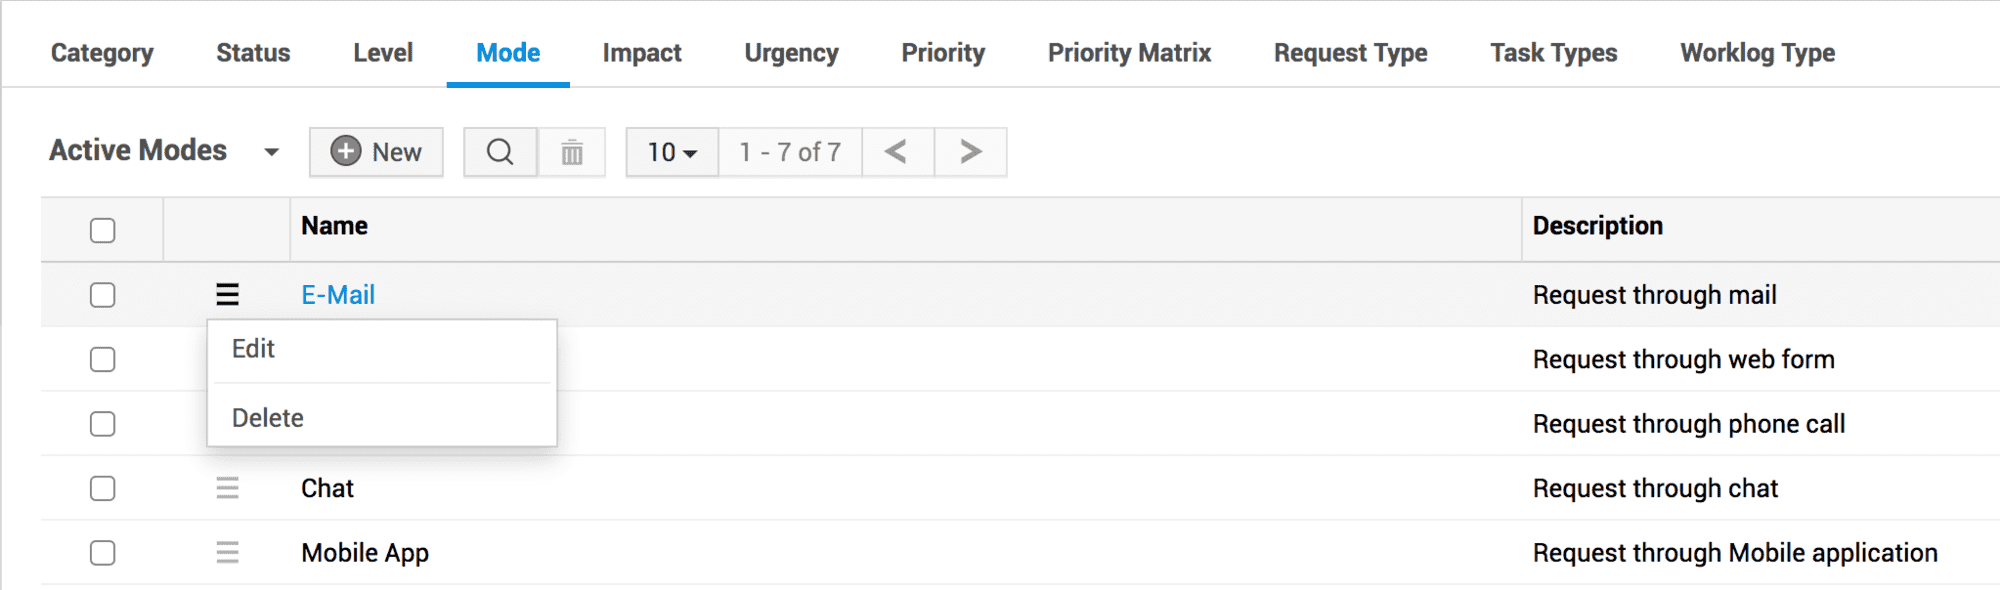This screenshot has height=590, width=2000.
Task: Go to next page arrow
Action: pos(970,152)
